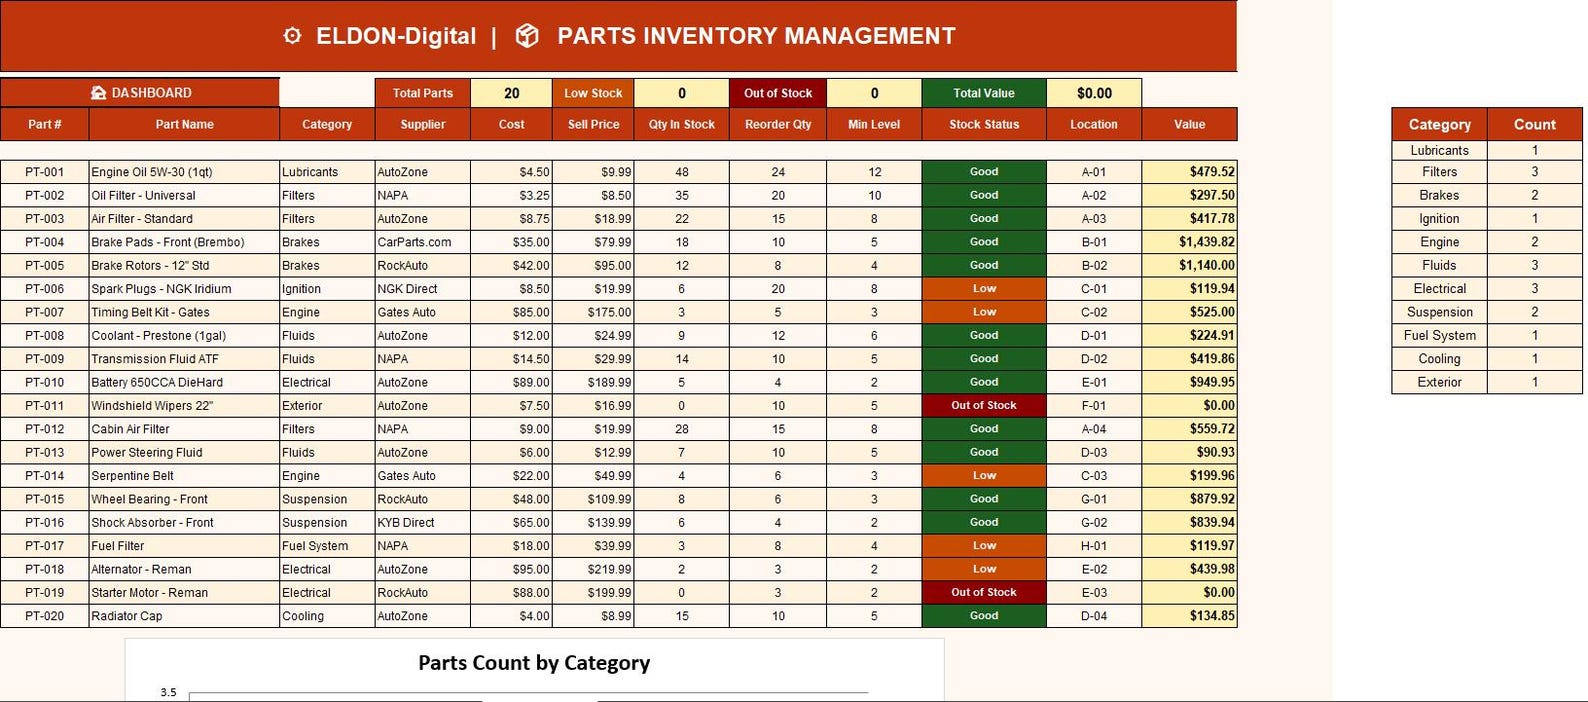The height and width of the screenshot is (702, 1588).
Task: Select the Qty In Stock column header
Action: coord(682,125)
